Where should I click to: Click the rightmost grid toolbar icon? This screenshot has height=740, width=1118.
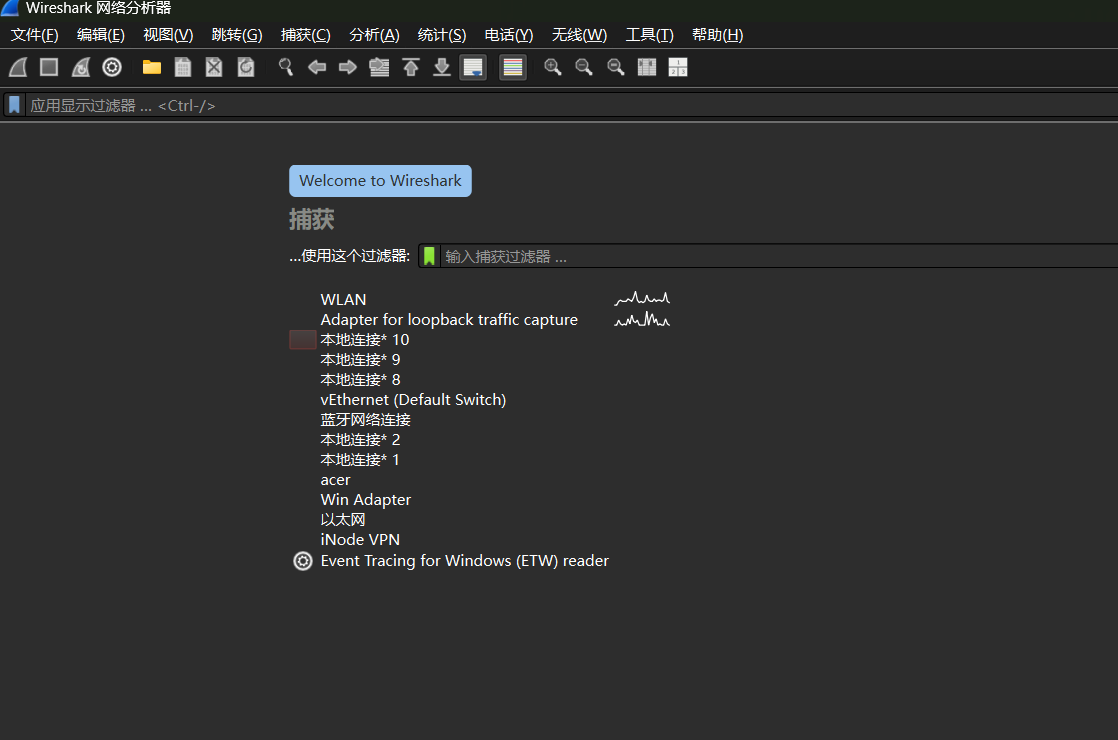pos(678,67)
